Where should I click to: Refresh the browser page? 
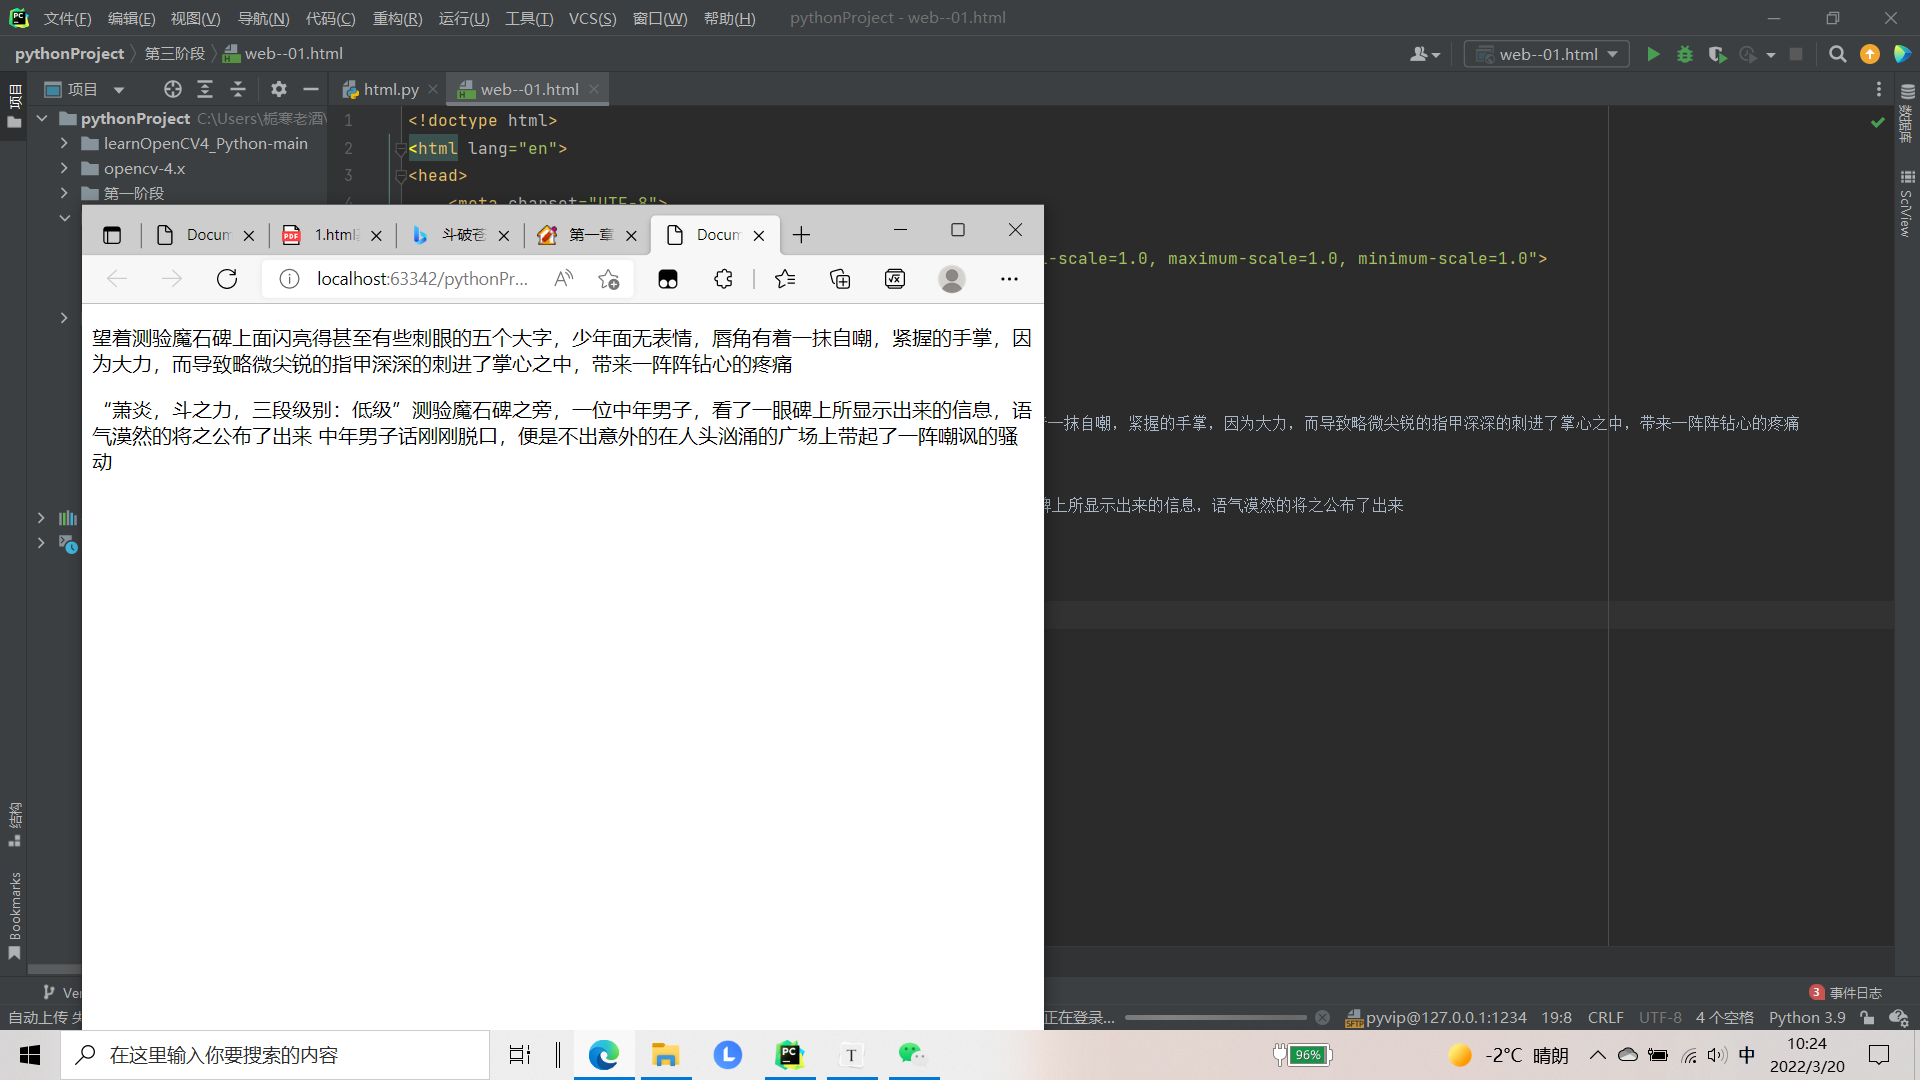click(227, 279)
